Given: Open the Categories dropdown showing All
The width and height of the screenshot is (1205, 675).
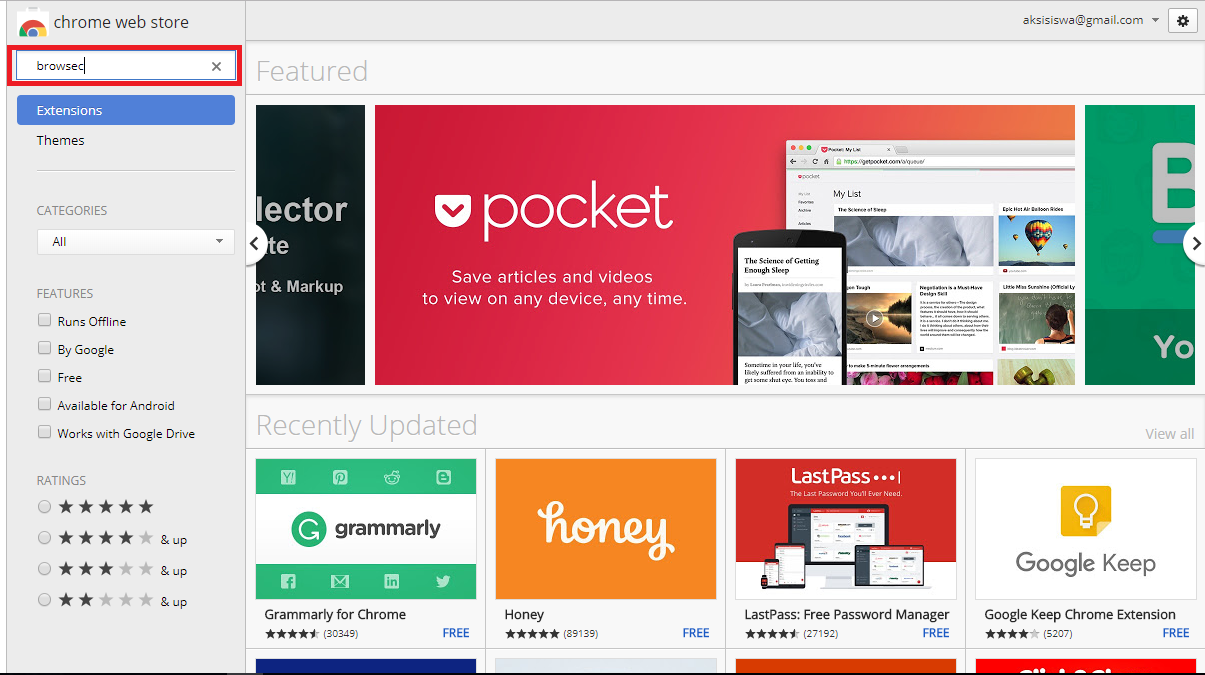Looking at the screenshot, I should (x=135, y=241).
